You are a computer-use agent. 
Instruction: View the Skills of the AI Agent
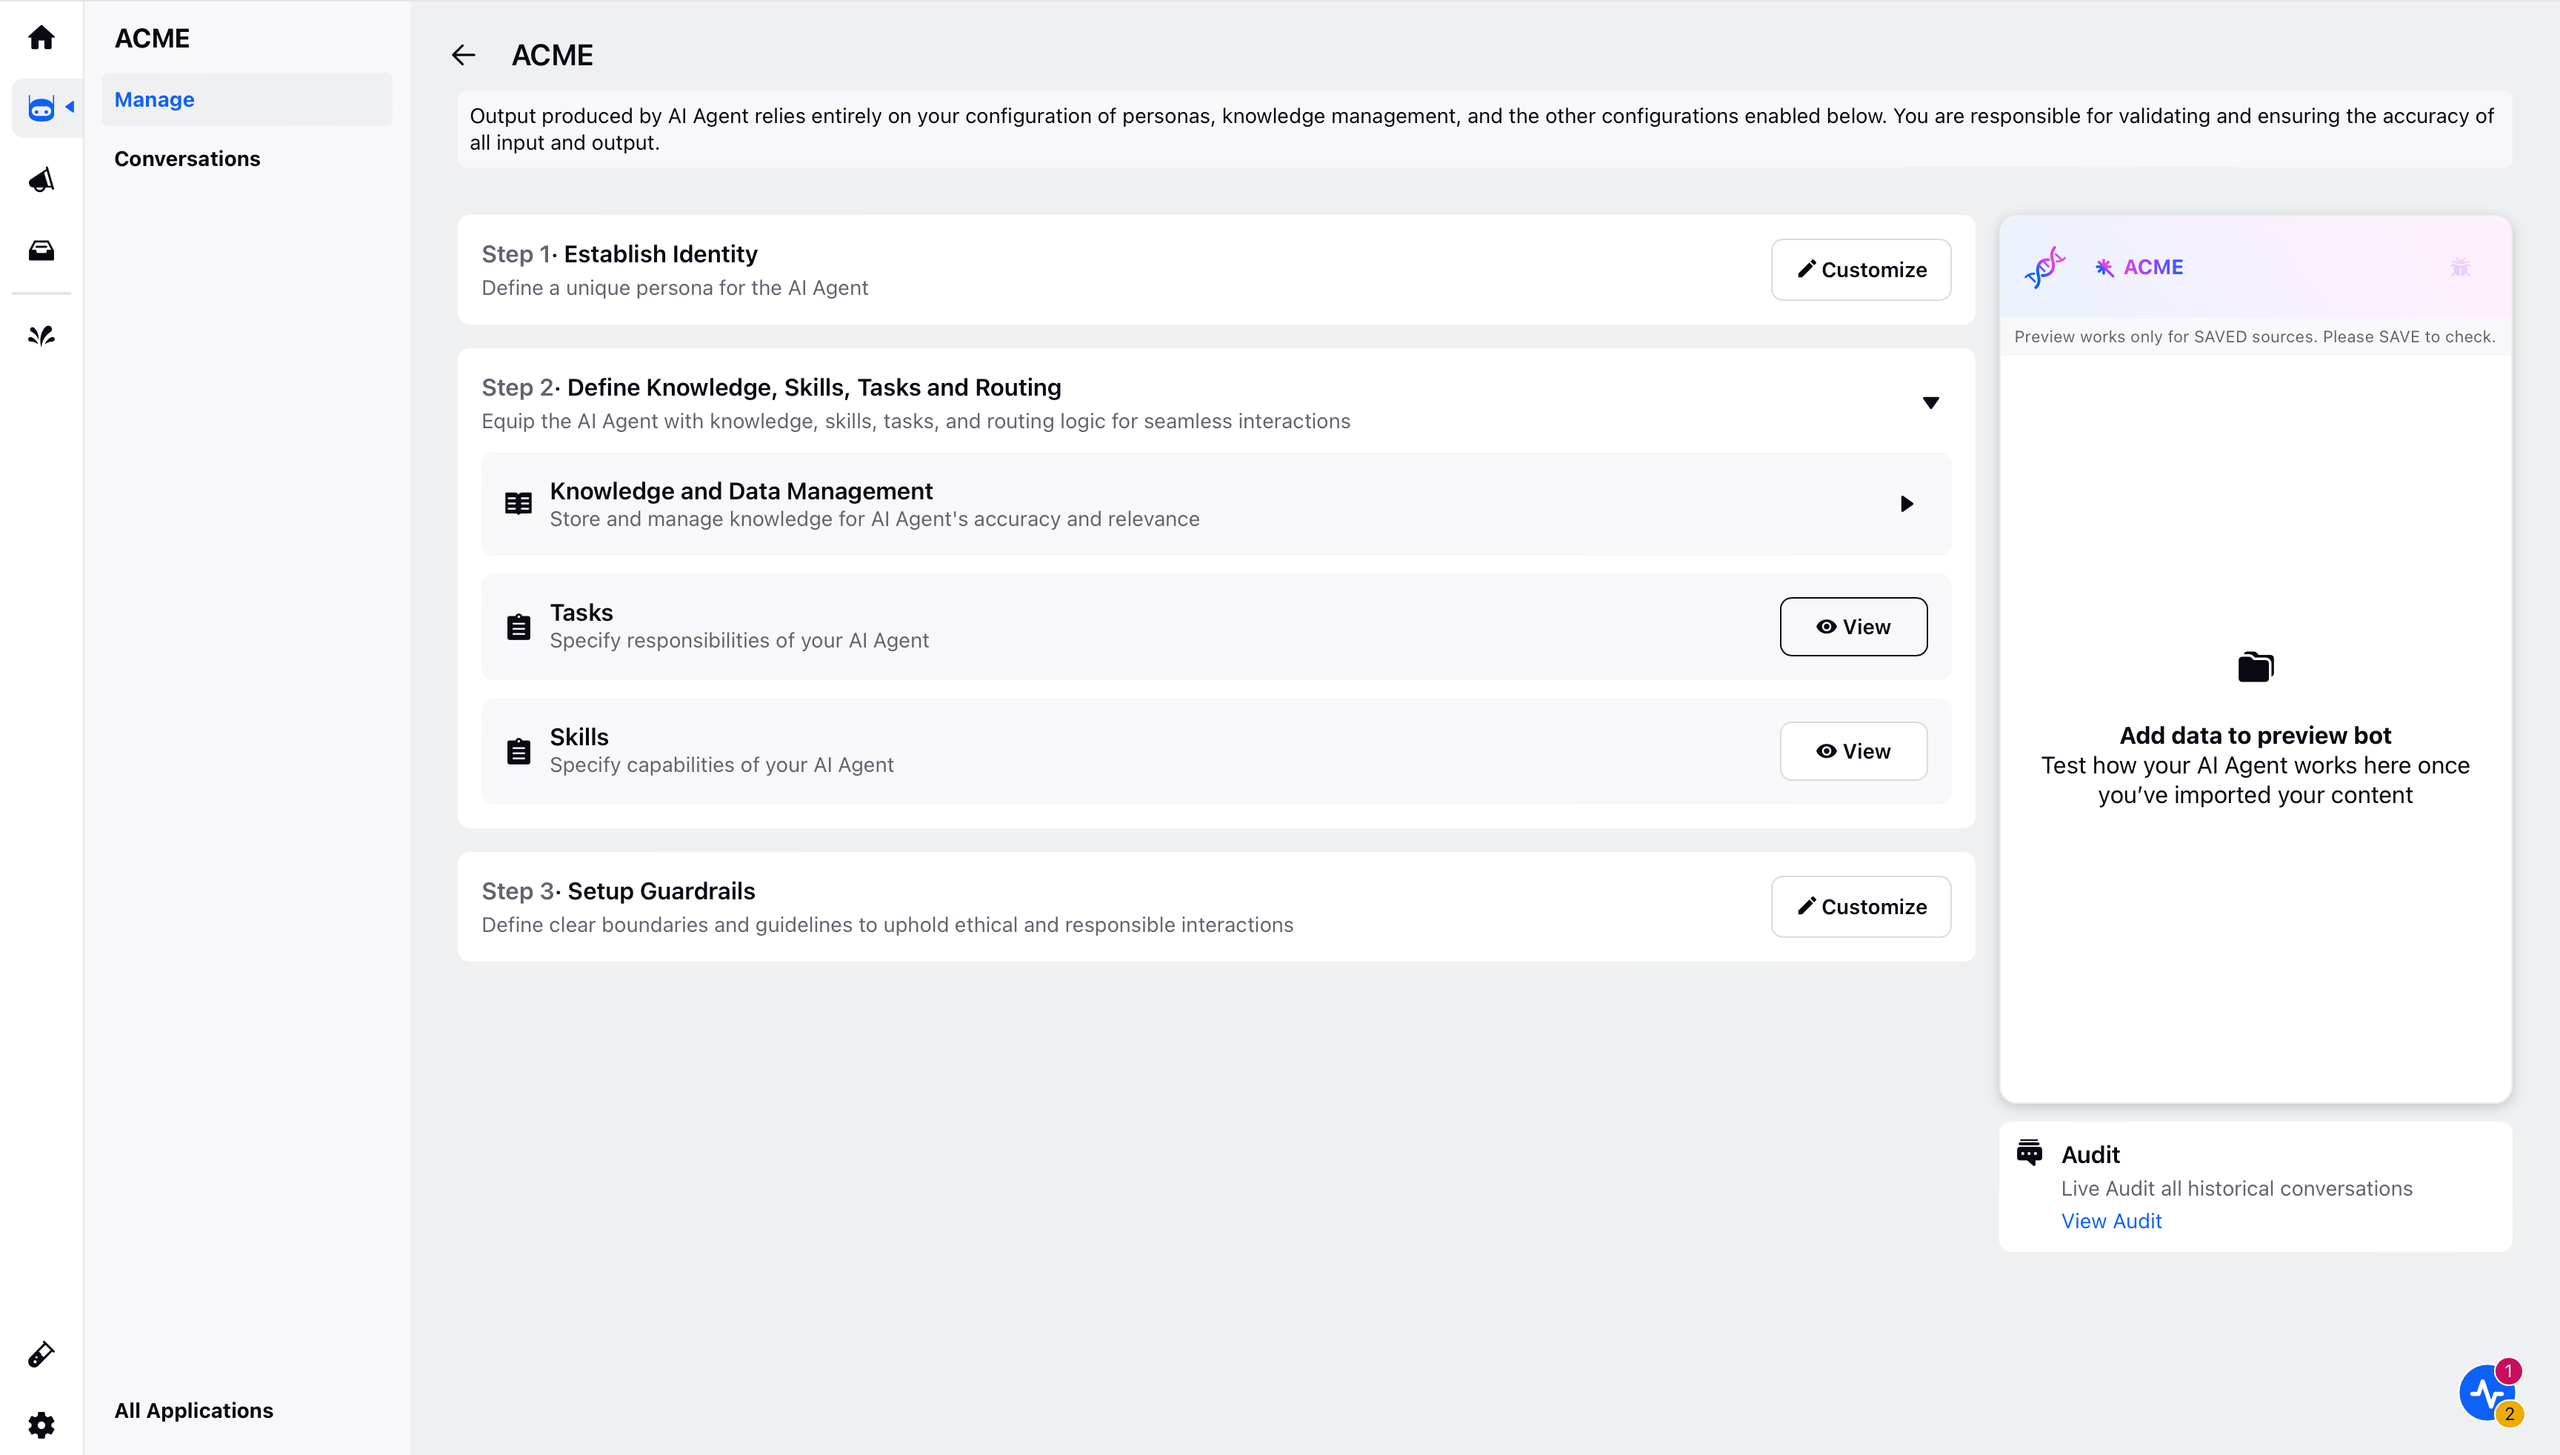[1853, 751]
